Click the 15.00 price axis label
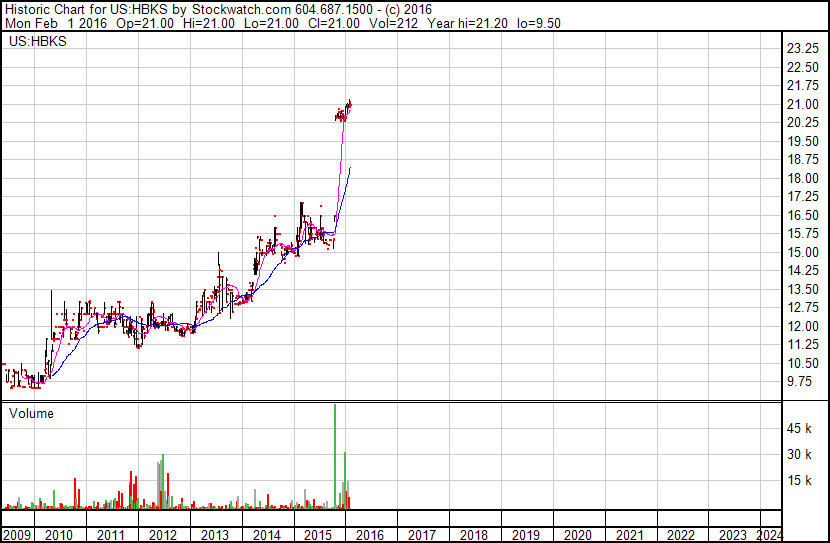 pyautogui.click(x=804, y=252)
